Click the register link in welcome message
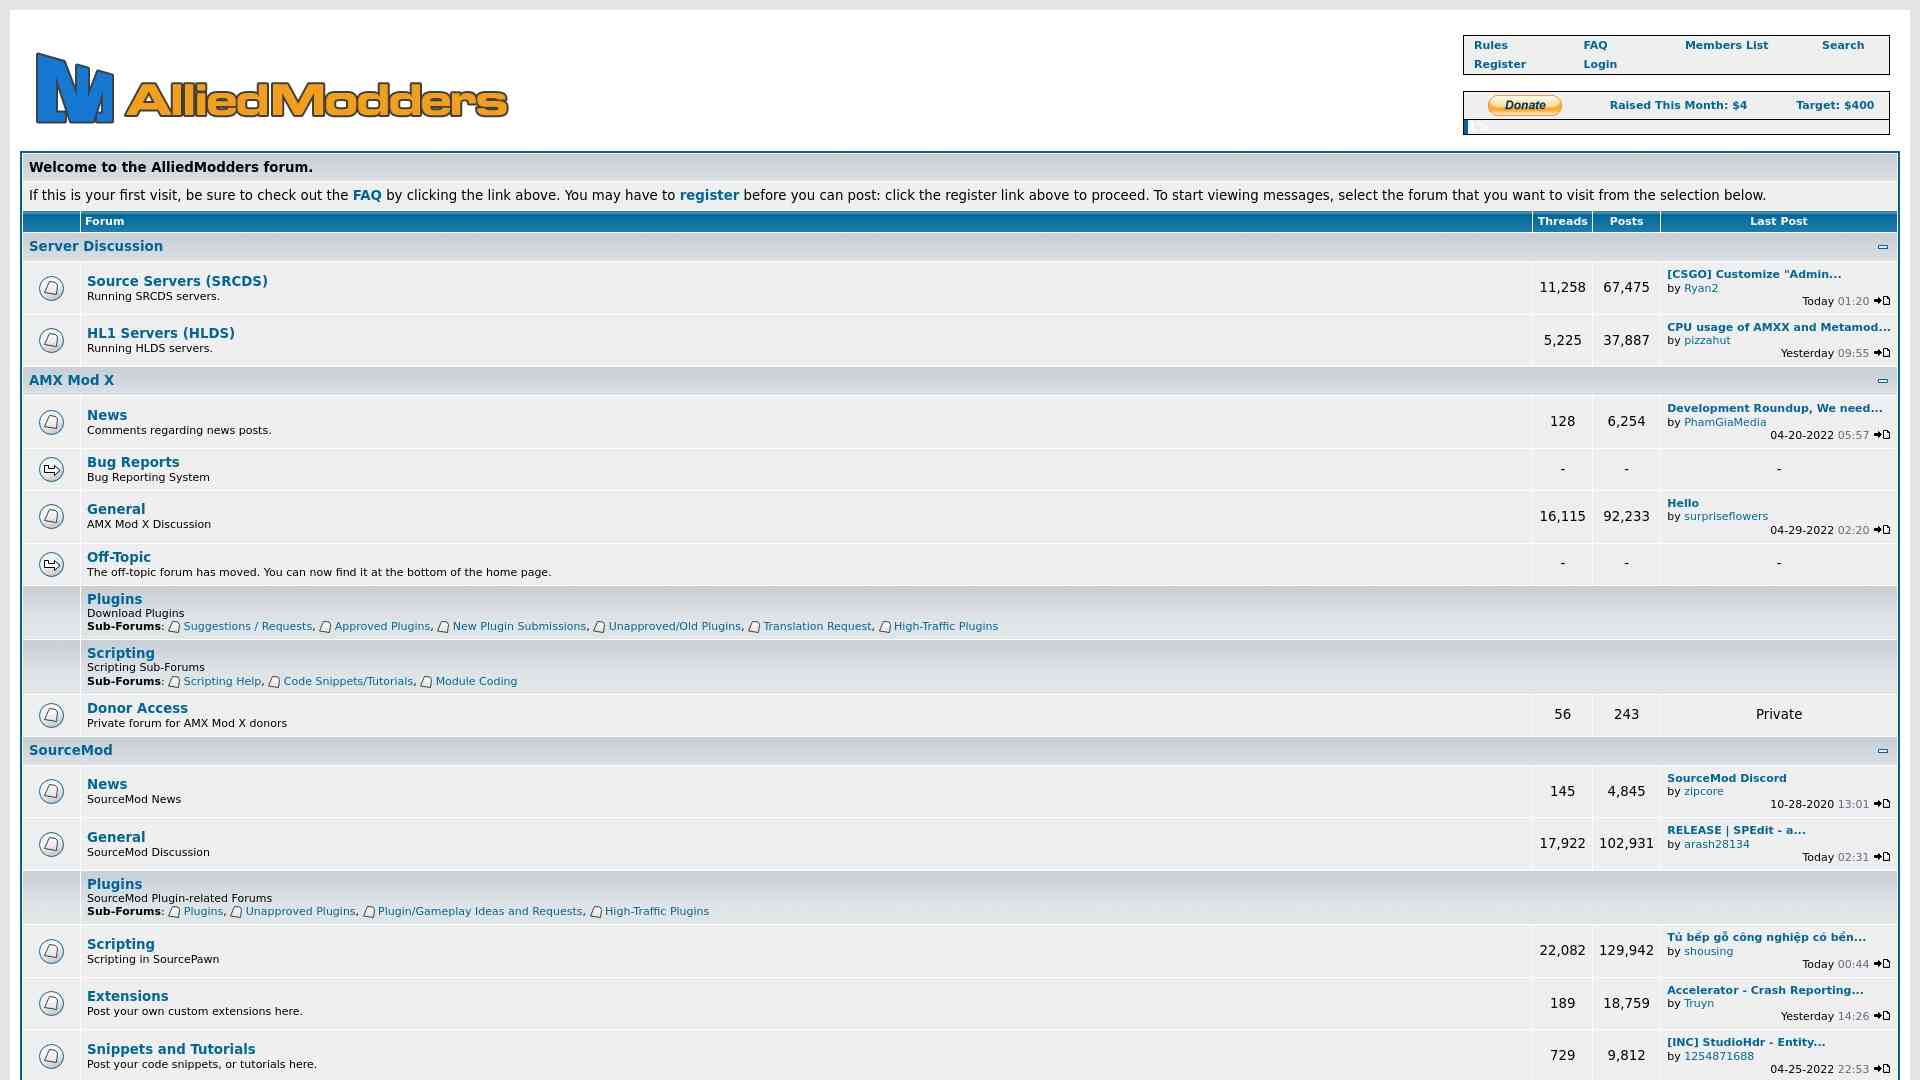This screenshot has width=1920, height=1080. (x=709, y=195)
